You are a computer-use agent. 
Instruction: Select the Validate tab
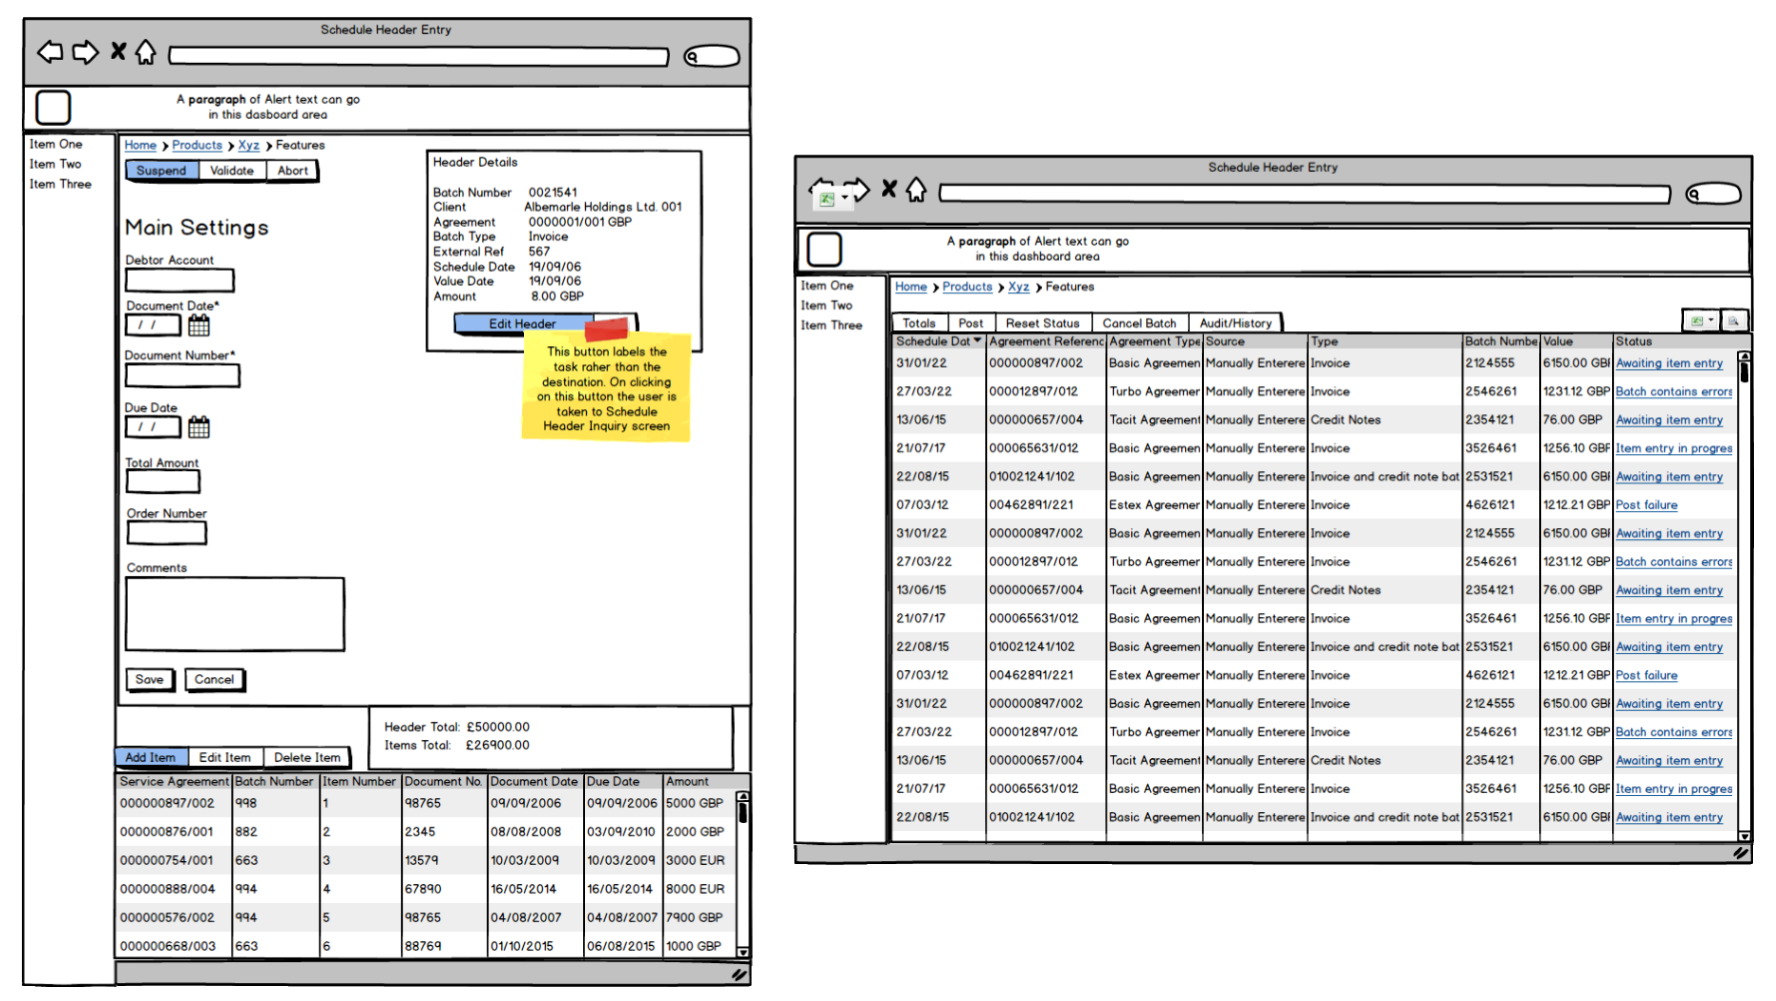coord(232,171)
